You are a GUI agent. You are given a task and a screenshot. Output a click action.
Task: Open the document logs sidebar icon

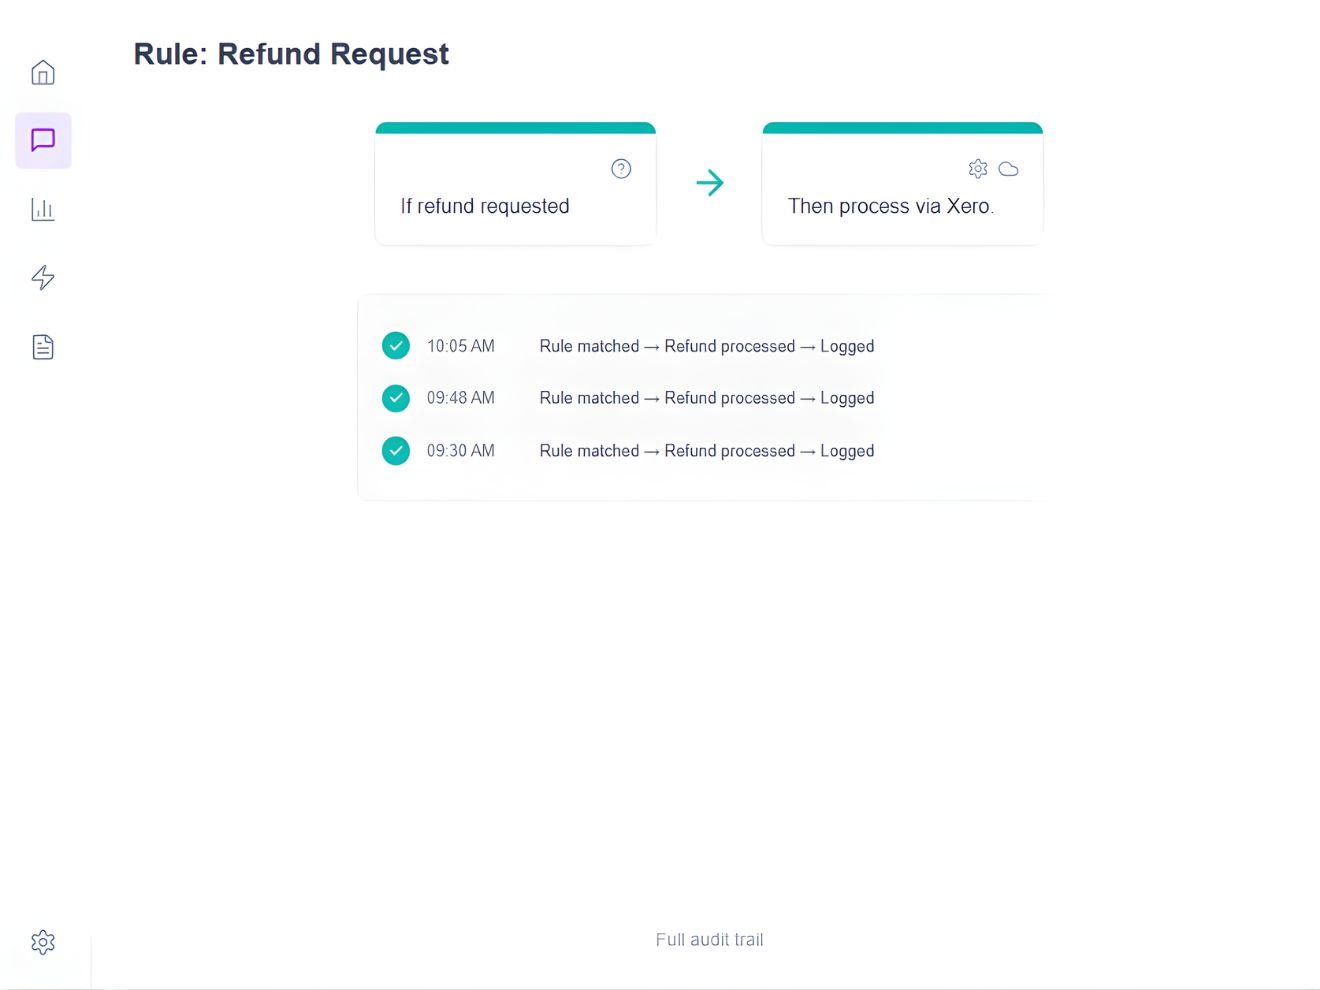42,346
